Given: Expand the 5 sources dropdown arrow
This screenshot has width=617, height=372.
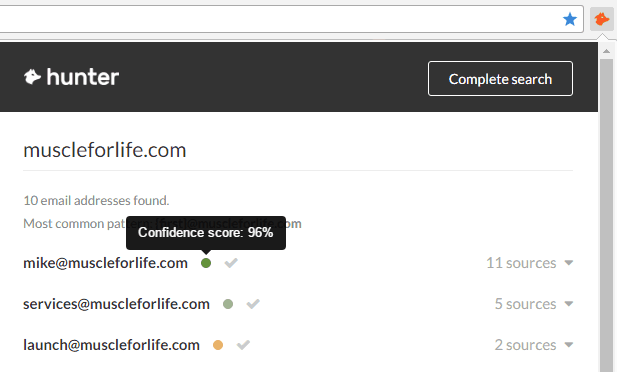Looking at the screenshot, I should click(x=569, y=304).
